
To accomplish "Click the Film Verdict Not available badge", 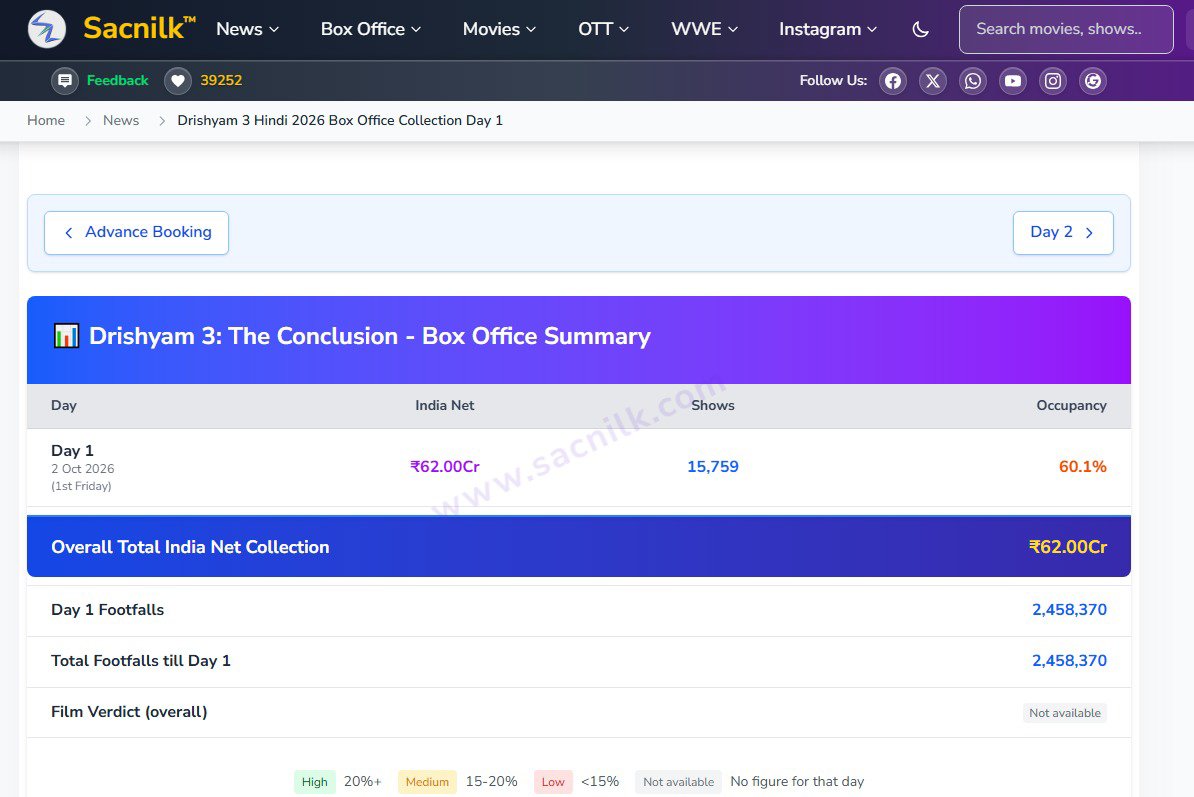I will point(1065,713).
